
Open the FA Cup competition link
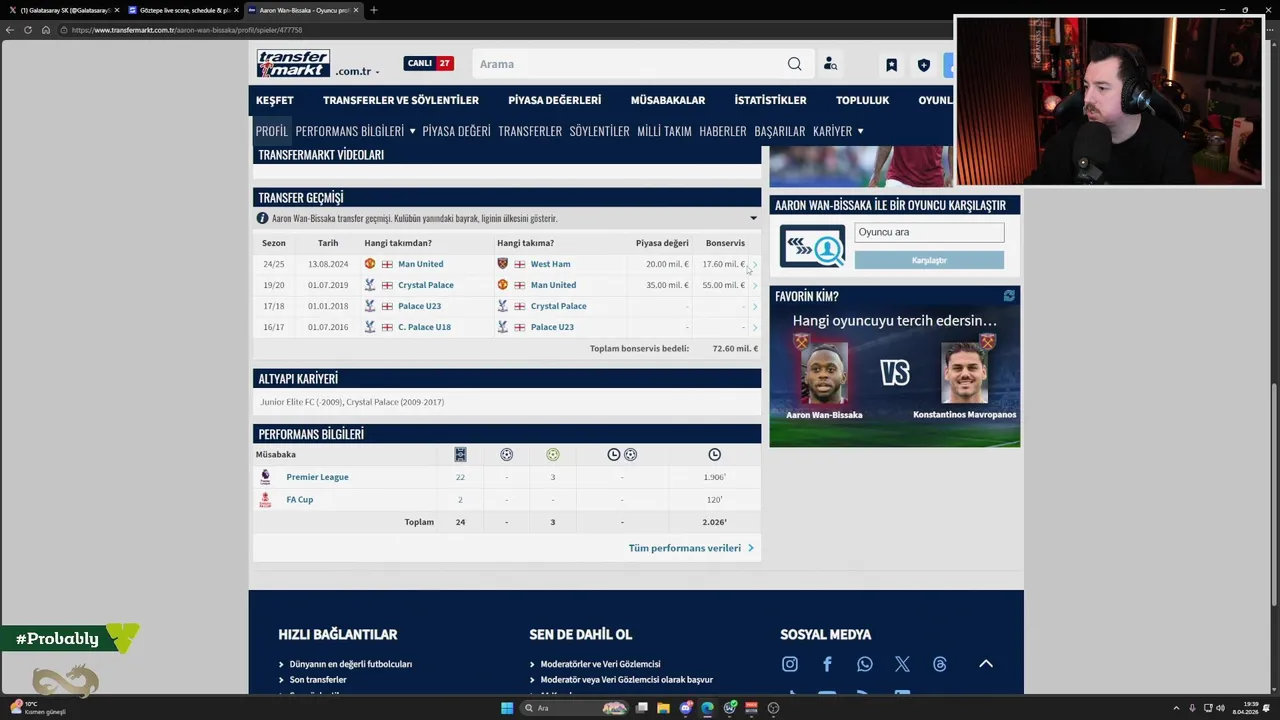299,500
